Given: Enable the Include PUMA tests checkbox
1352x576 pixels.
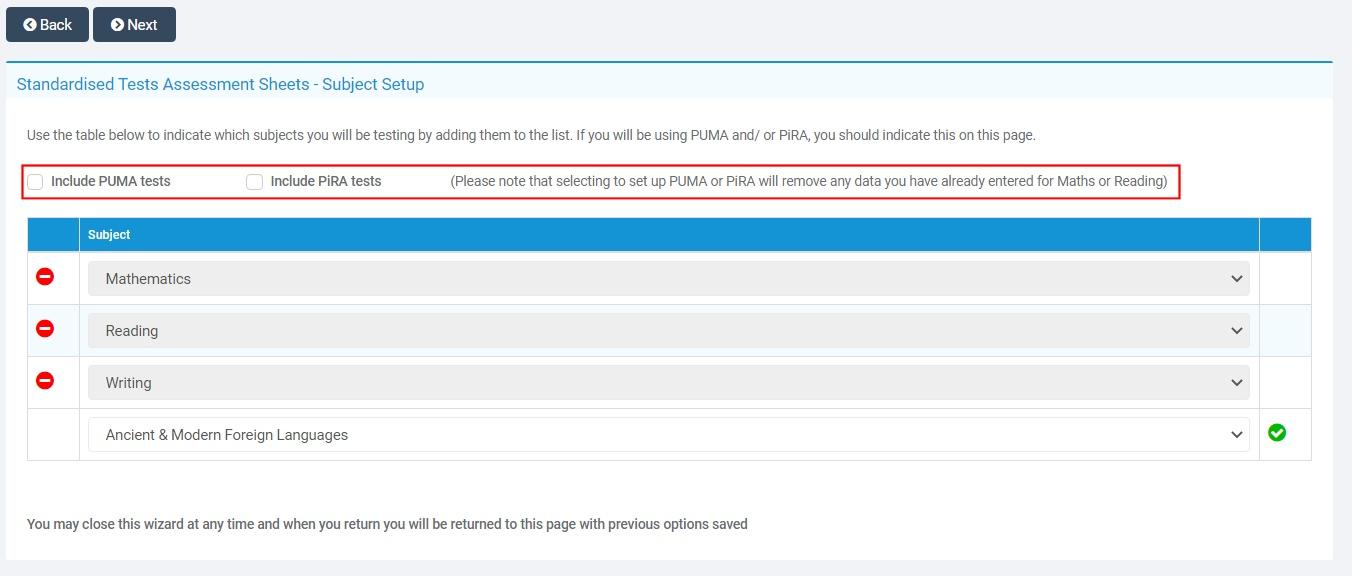Looking at the screenshot, I should [36, 182].
